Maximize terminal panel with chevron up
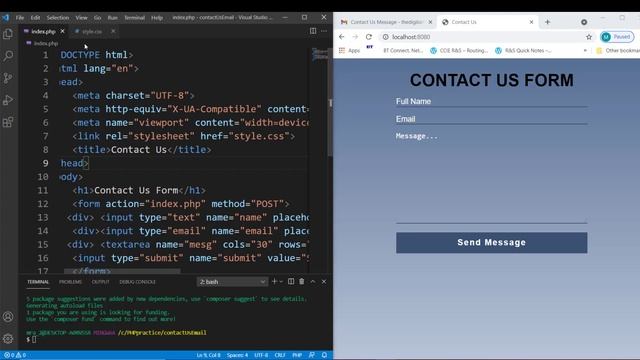The width and height of the screenshot is (640, 360). coord(313,282)
